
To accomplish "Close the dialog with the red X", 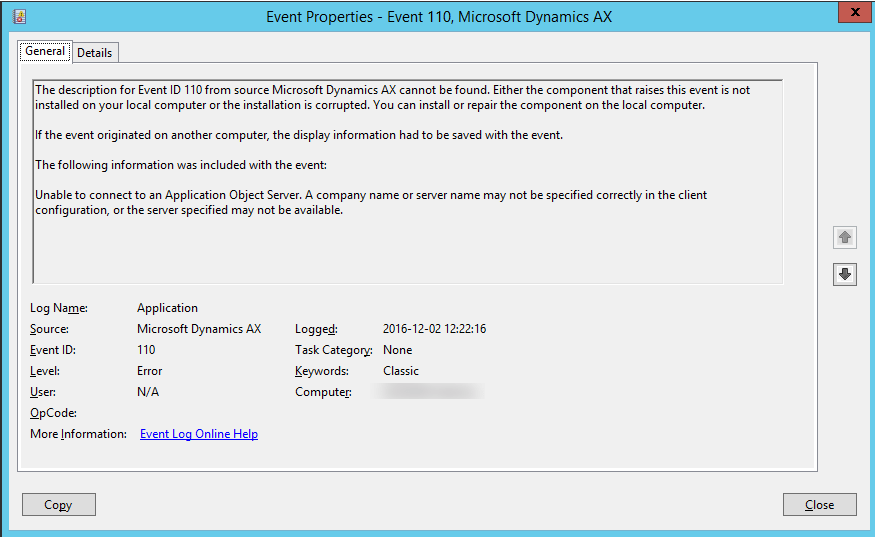I will pyautogui.click(x=855, y=12).
